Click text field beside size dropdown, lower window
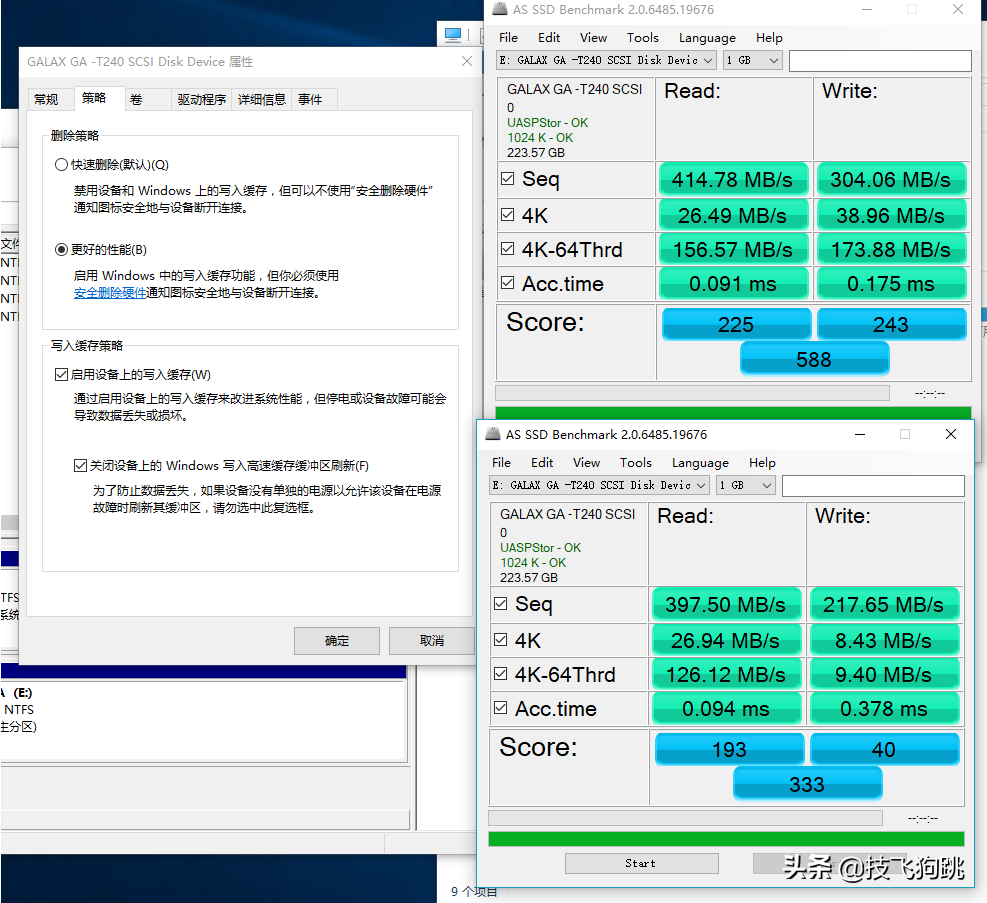Image resolution: width=987 pixels, height=903 pixels. (873, 485)
